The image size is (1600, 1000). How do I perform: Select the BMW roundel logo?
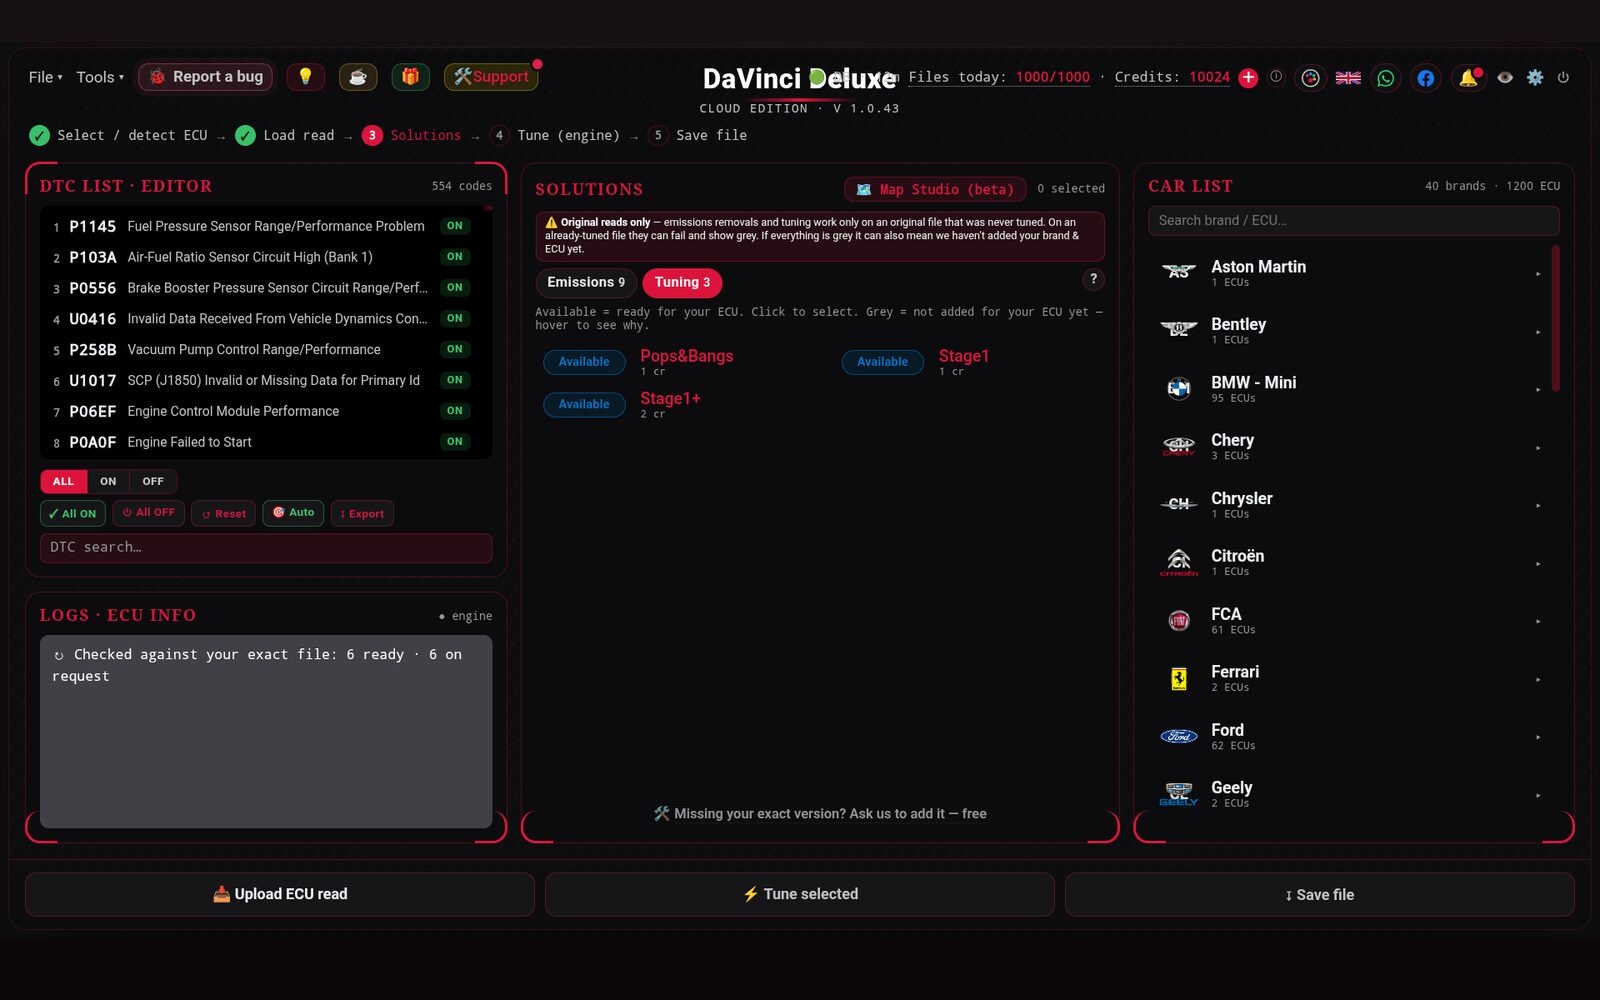click(x=1179, y=388)
